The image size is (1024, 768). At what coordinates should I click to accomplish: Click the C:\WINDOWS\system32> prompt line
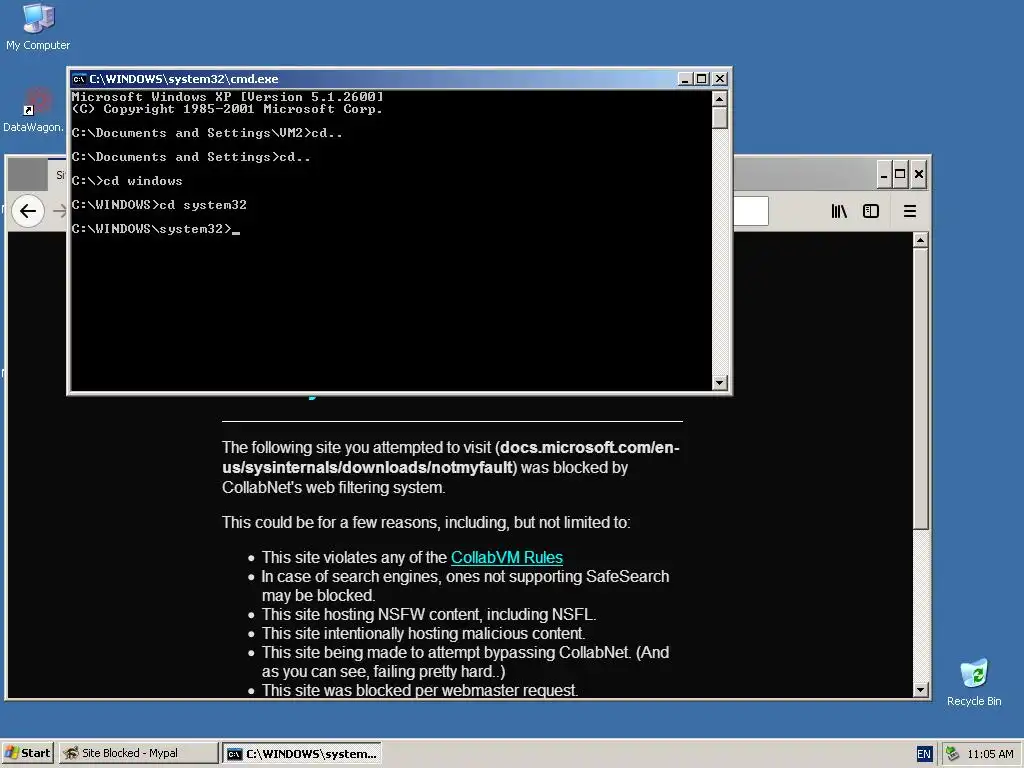coord(155,229)
